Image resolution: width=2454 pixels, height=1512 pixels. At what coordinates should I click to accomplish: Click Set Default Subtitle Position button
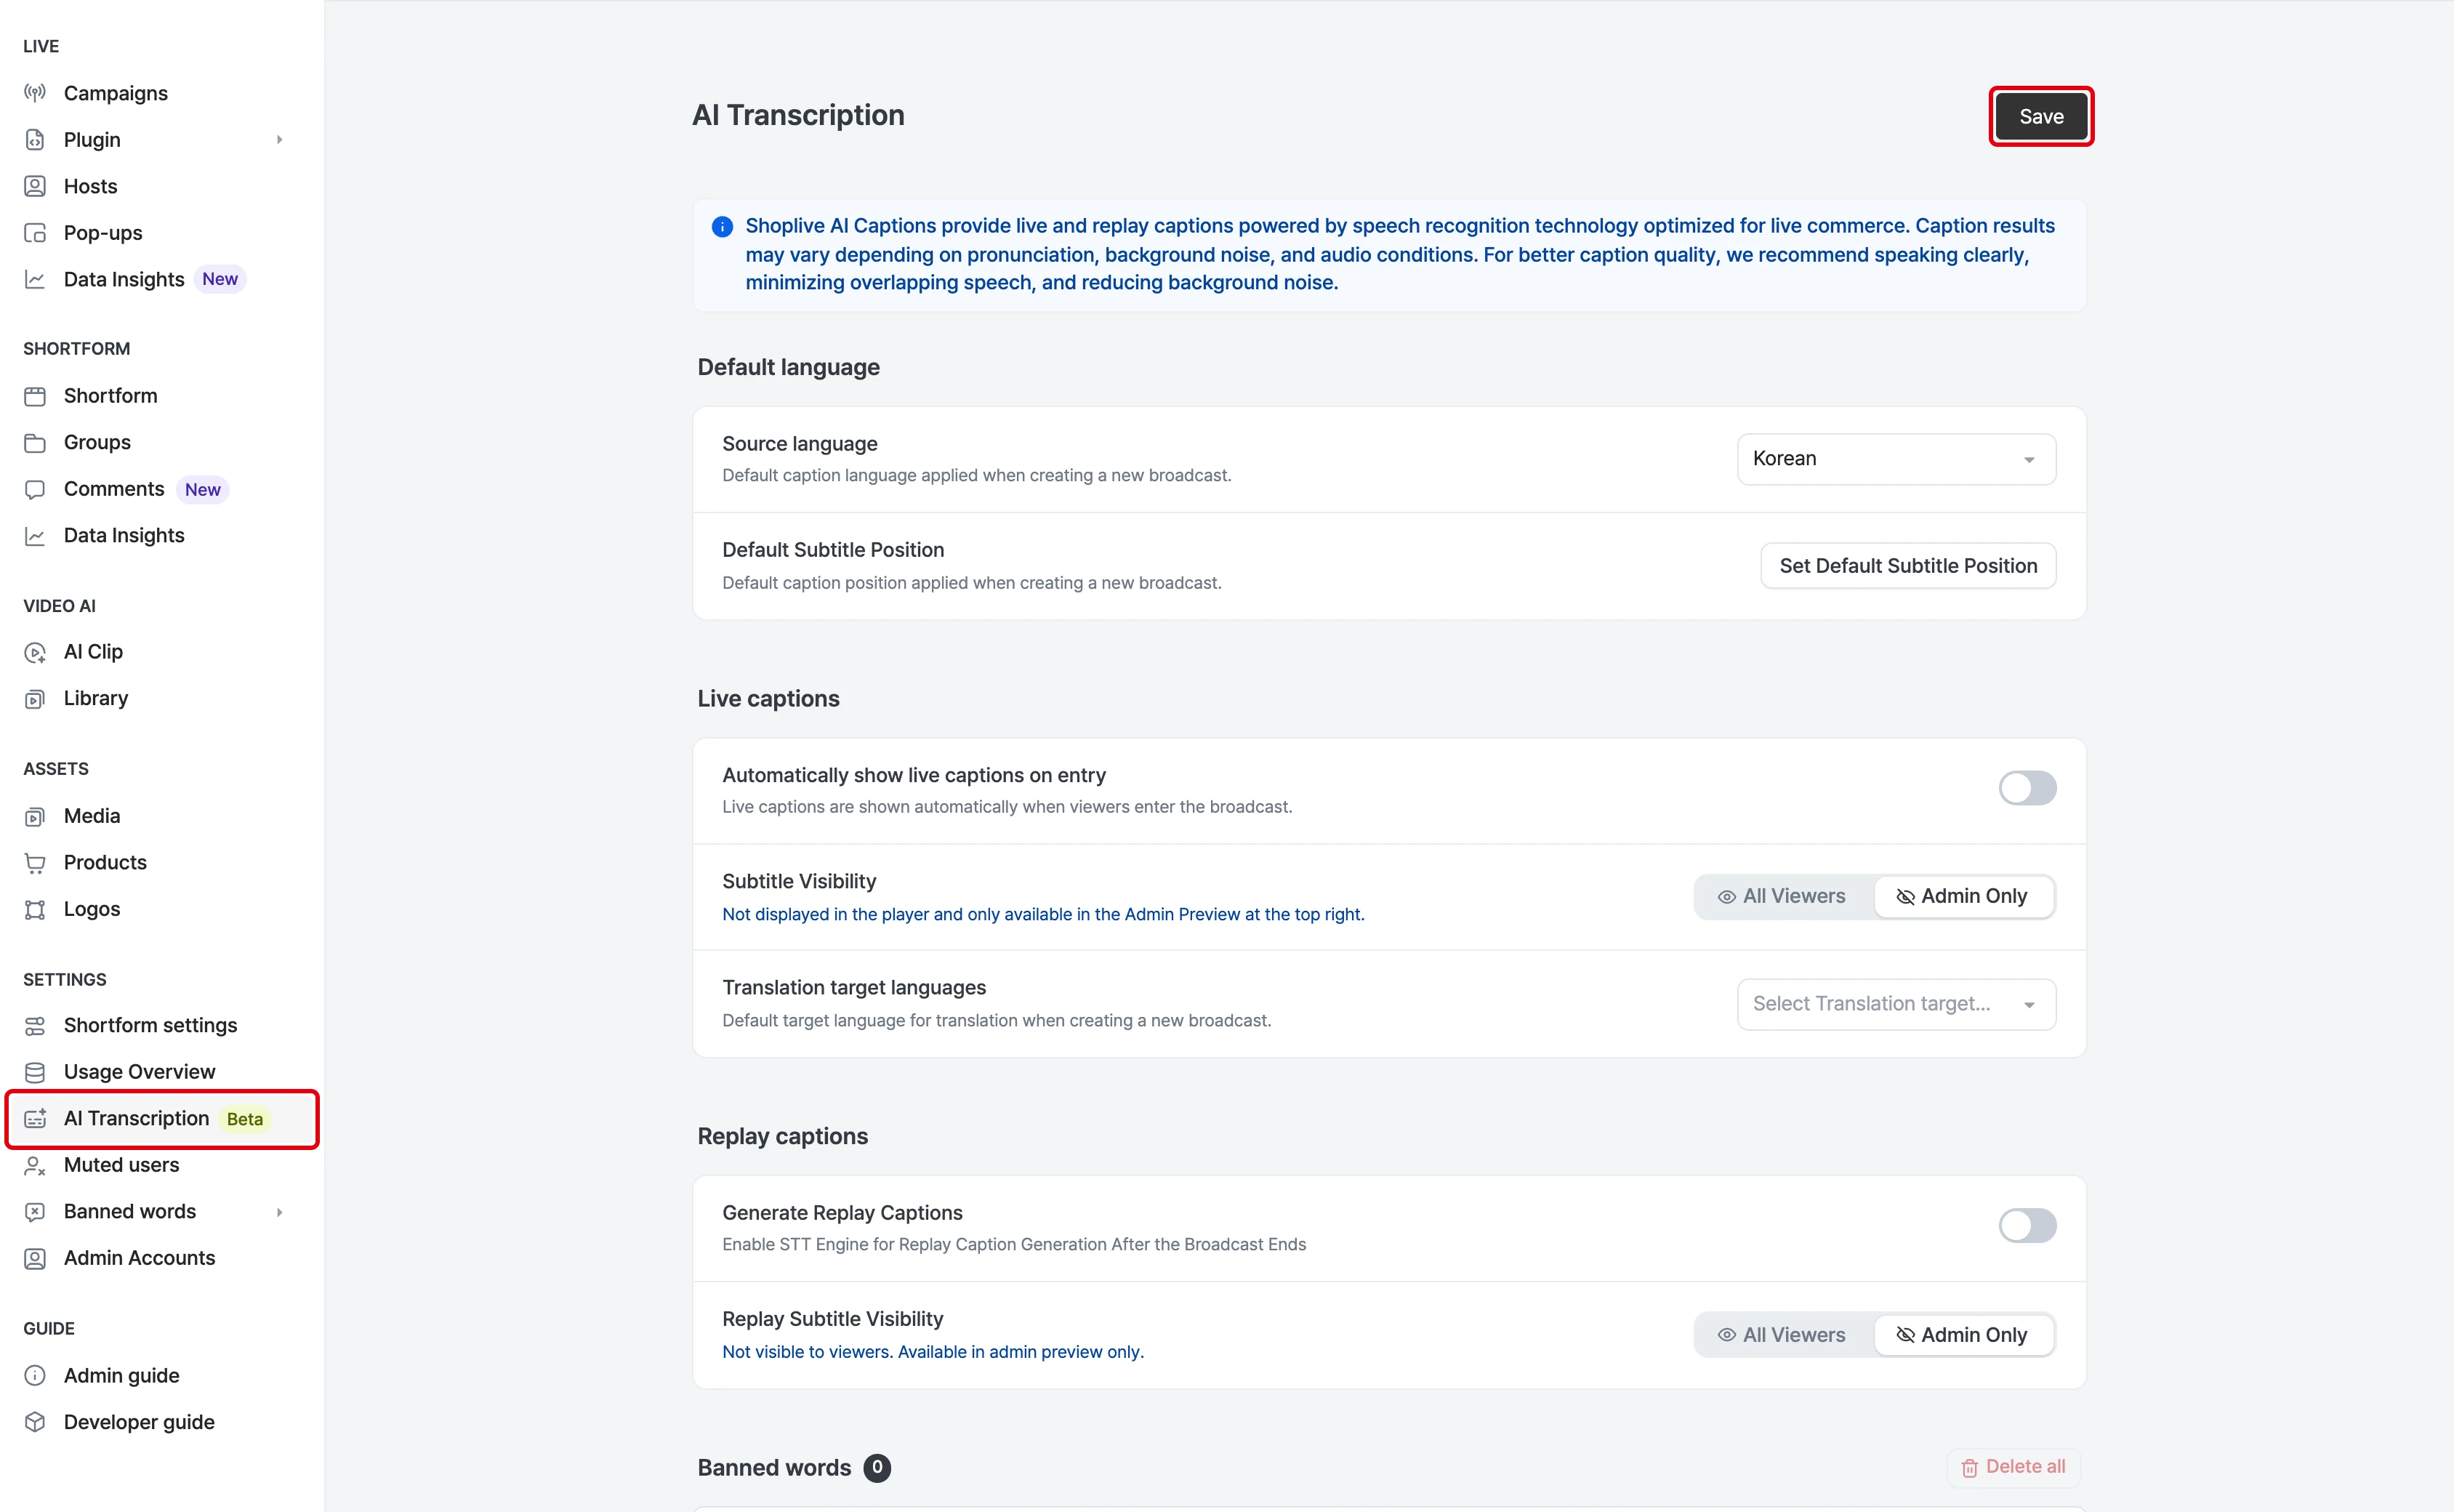(x=1908, y=566)
